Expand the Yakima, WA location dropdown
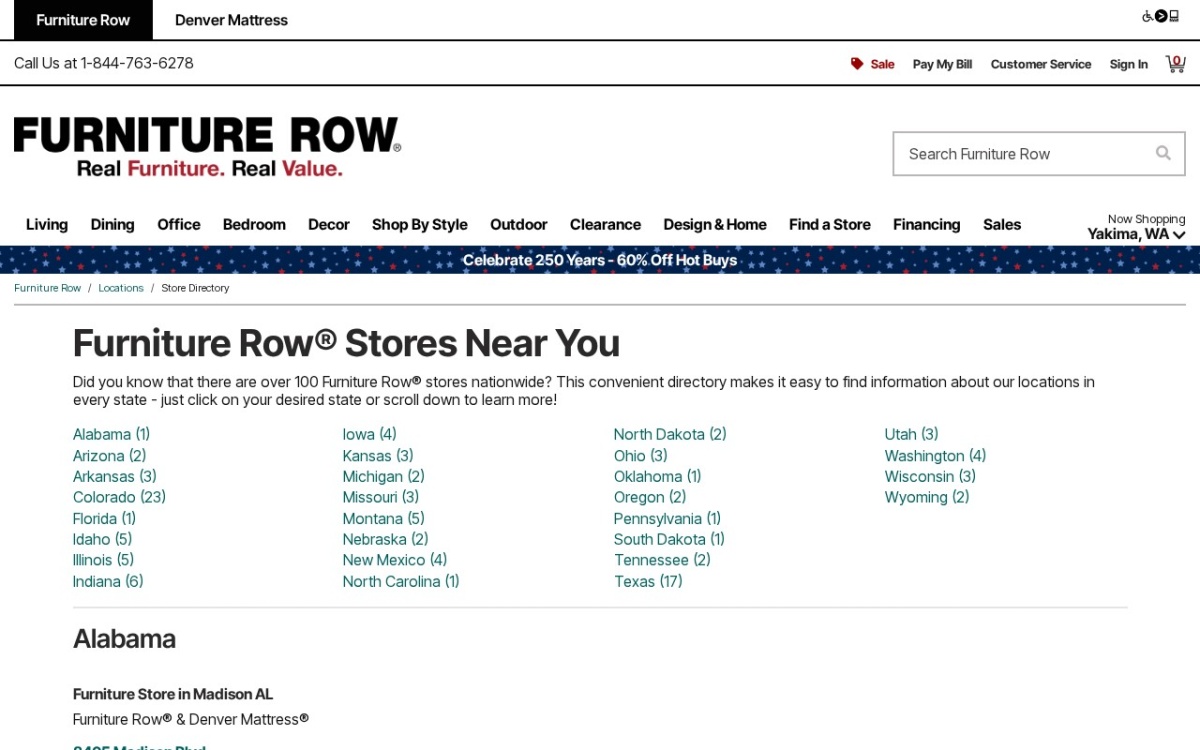The height and width of the screenshot is (750, 1200). coord(1136,234)
